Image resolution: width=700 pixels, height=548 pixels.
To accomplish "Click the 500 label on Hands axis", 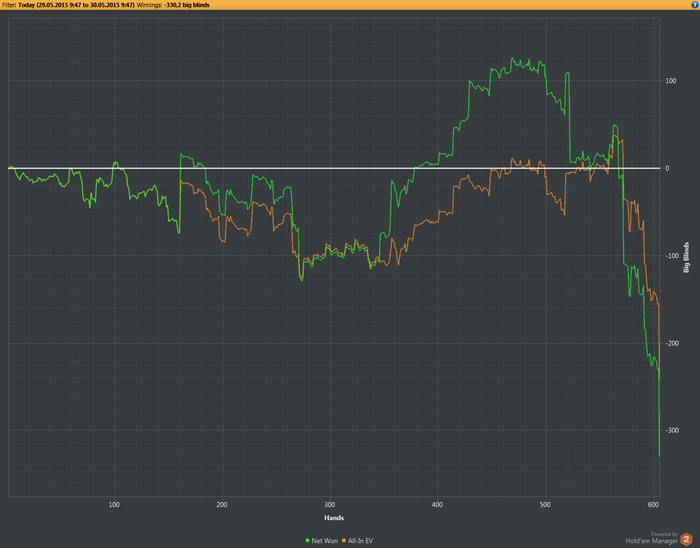I will click(x=545, y=504).
